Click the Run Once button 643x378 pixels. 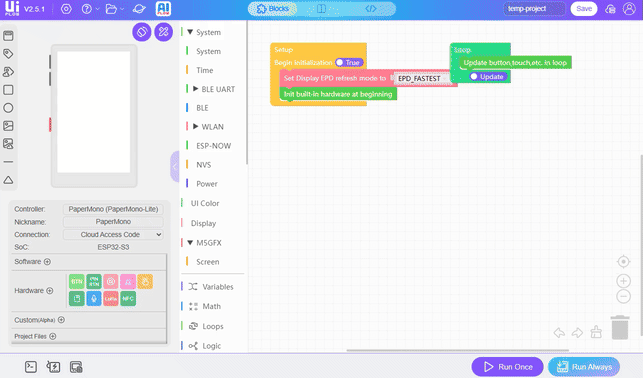click(507, 367)
